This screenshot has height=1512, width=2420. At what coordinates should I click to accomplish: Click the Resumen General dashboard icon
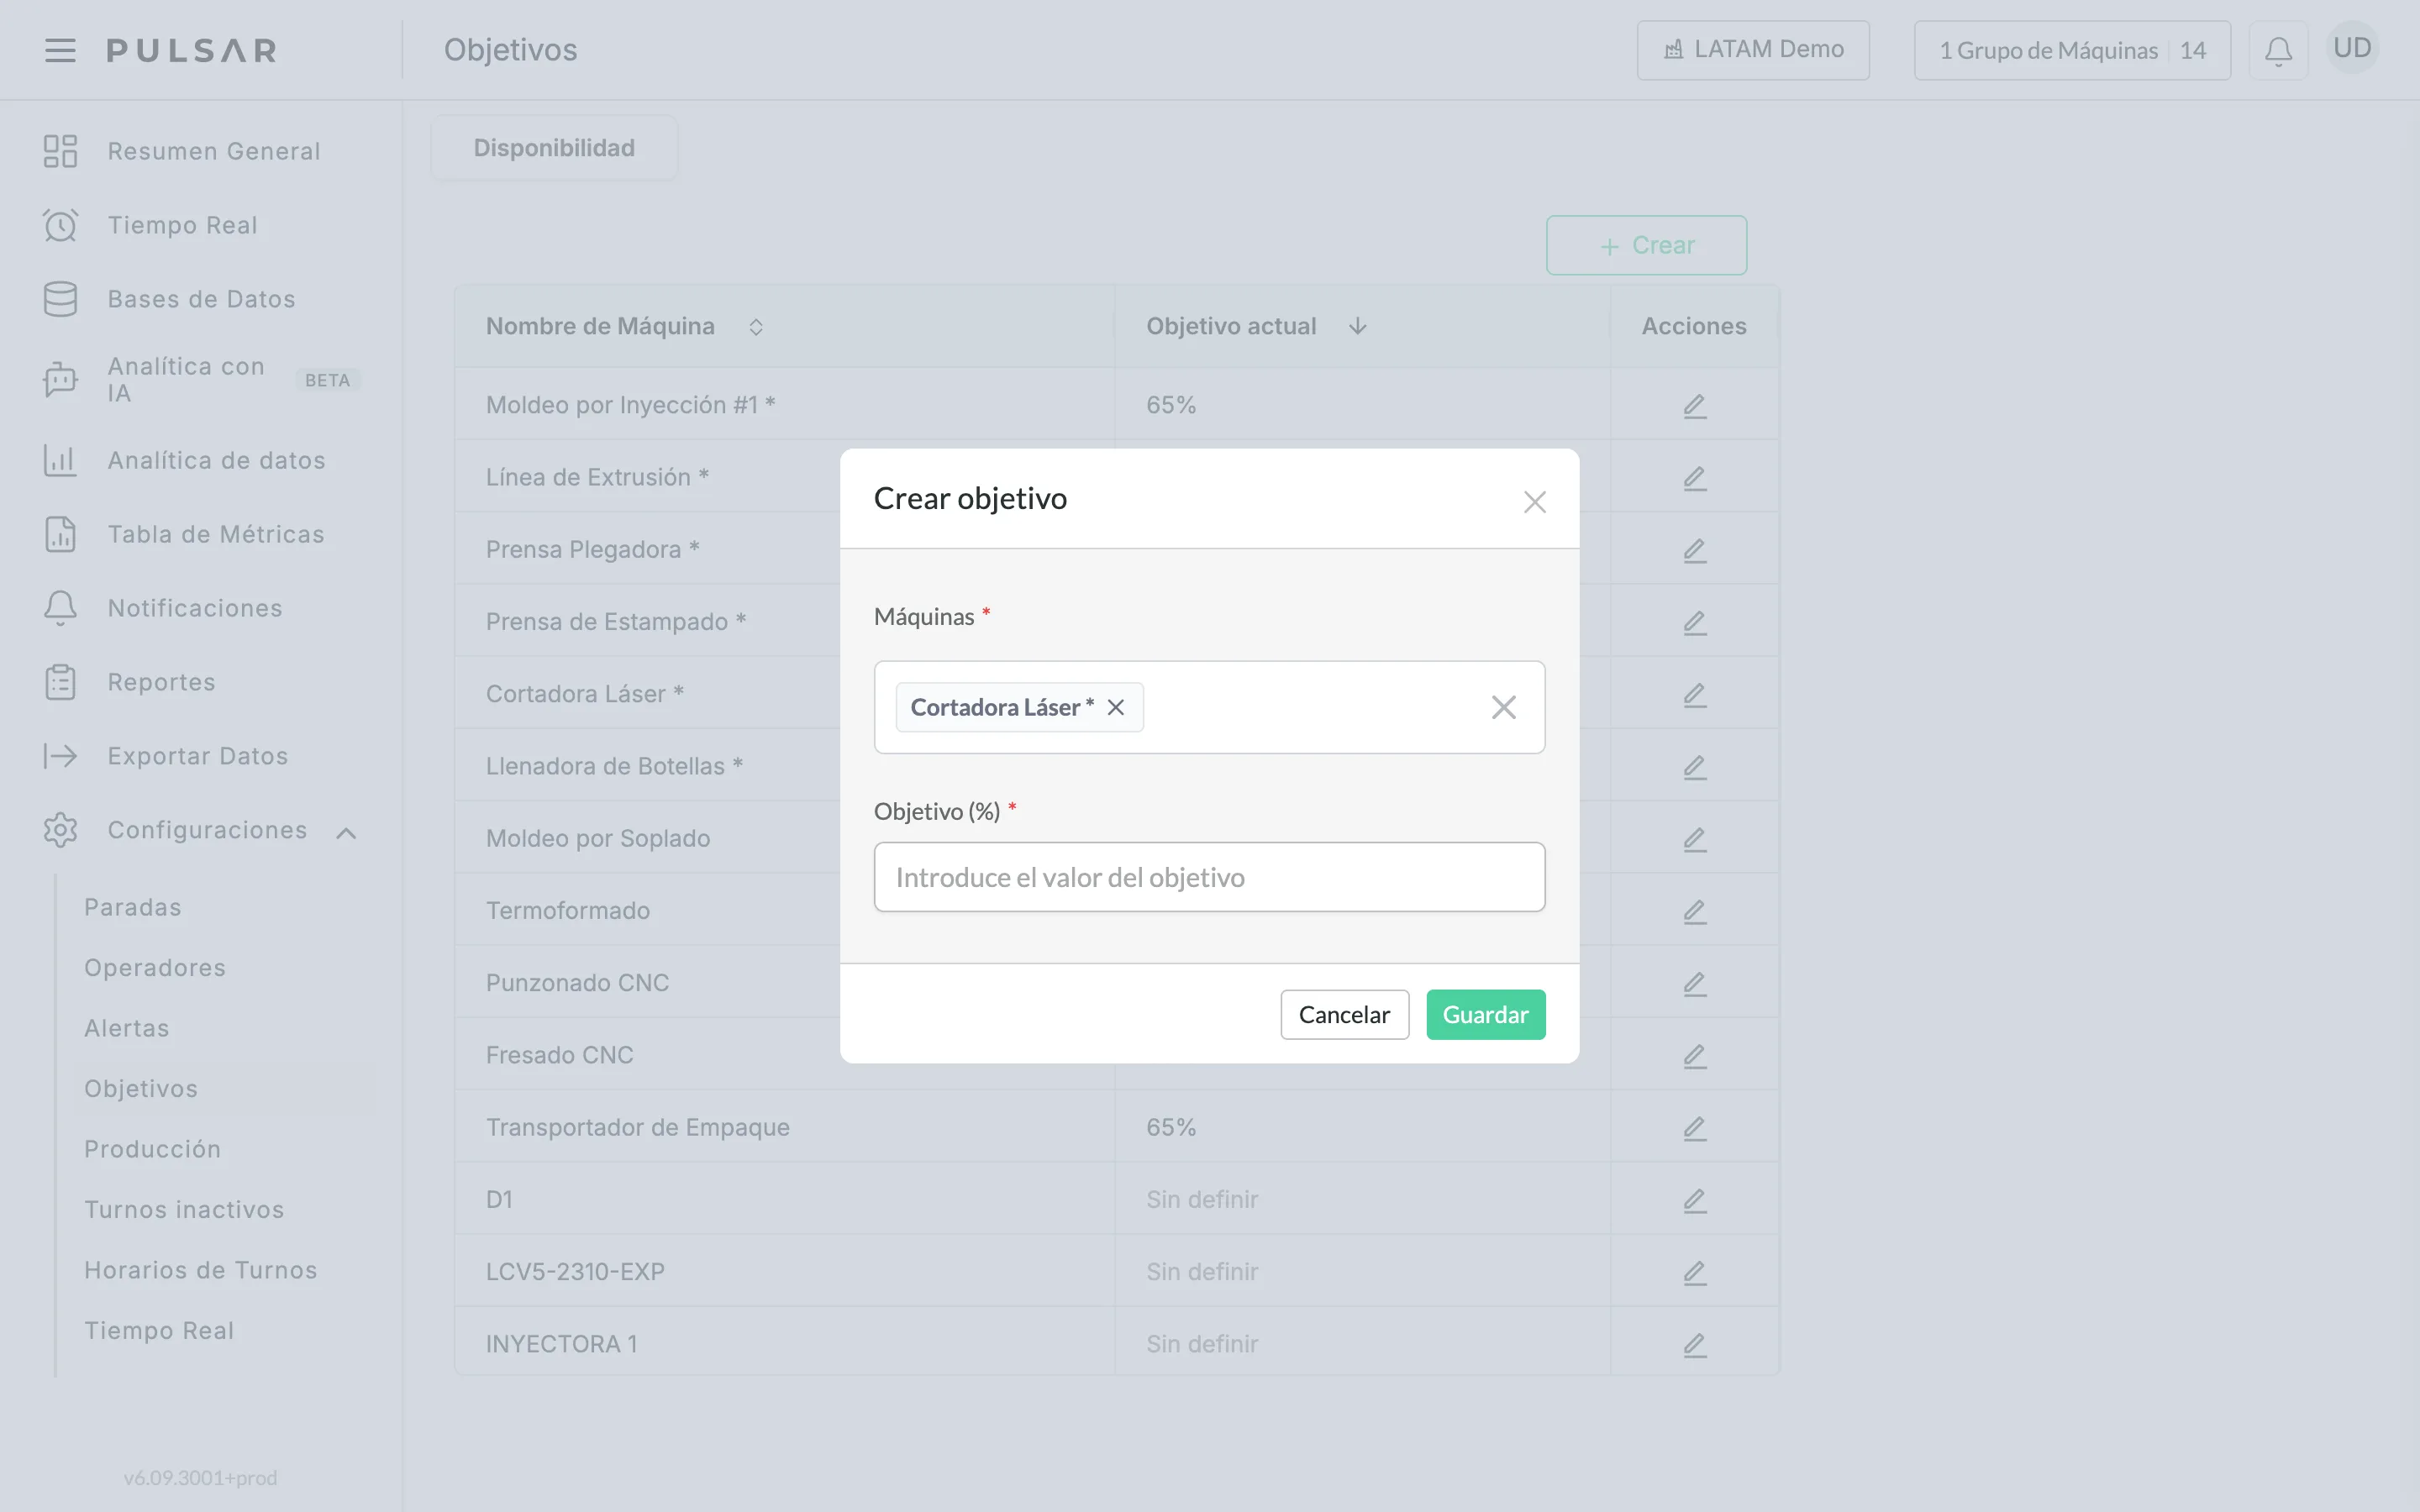click(60, 151)
